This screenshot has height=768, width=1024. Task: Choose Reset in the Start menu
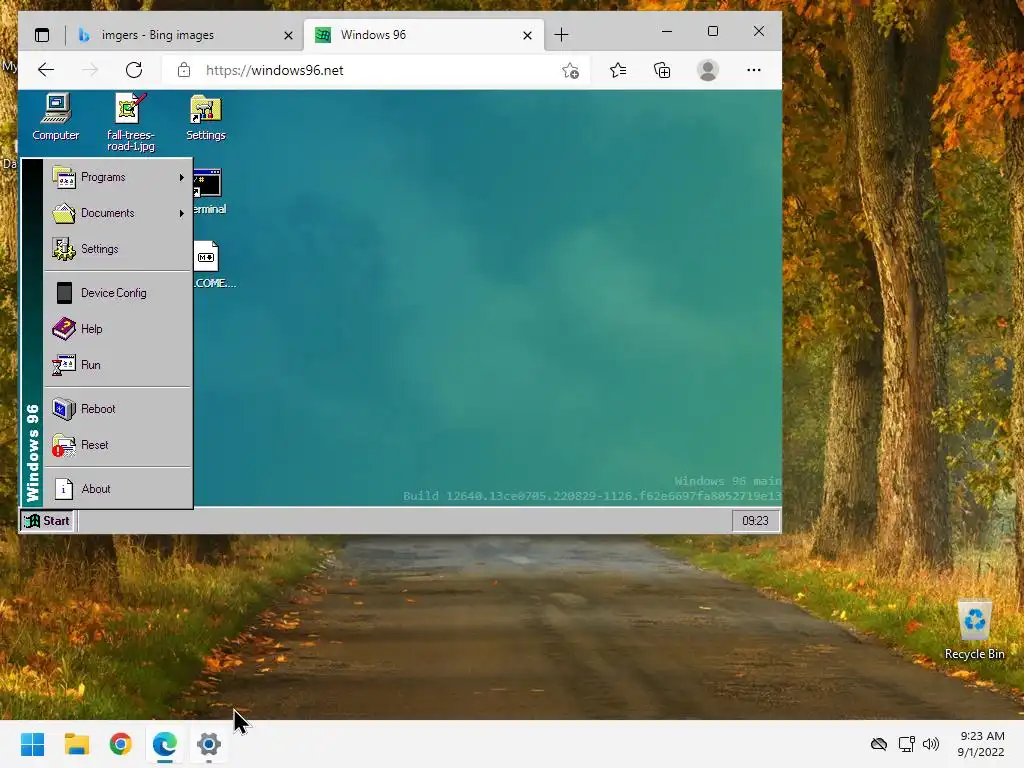coord(118,445)
